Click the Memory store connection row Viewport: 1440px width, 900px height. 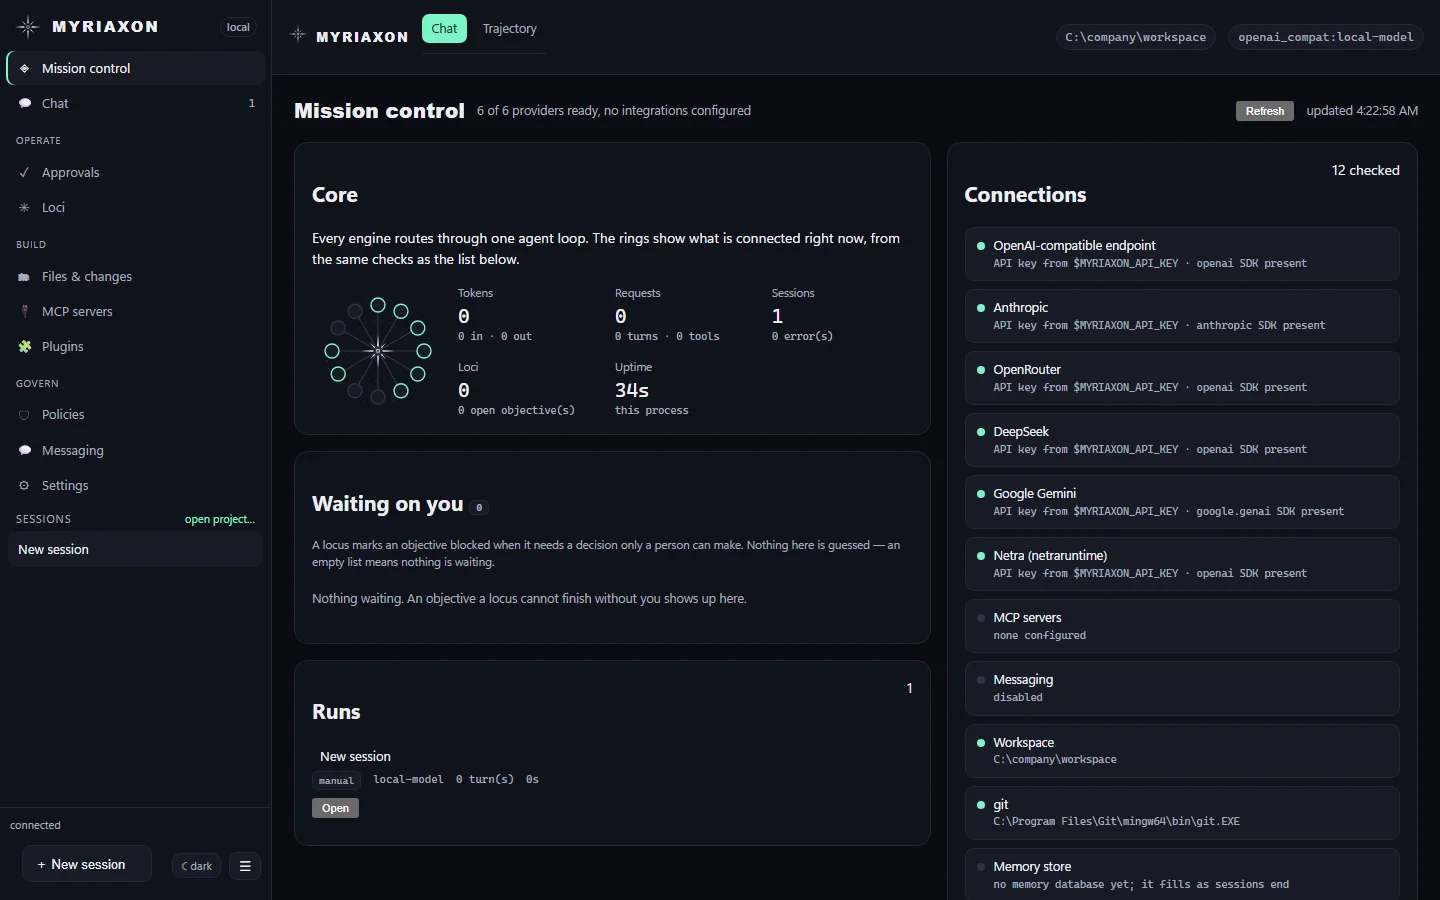click(x=1182, y=874)
